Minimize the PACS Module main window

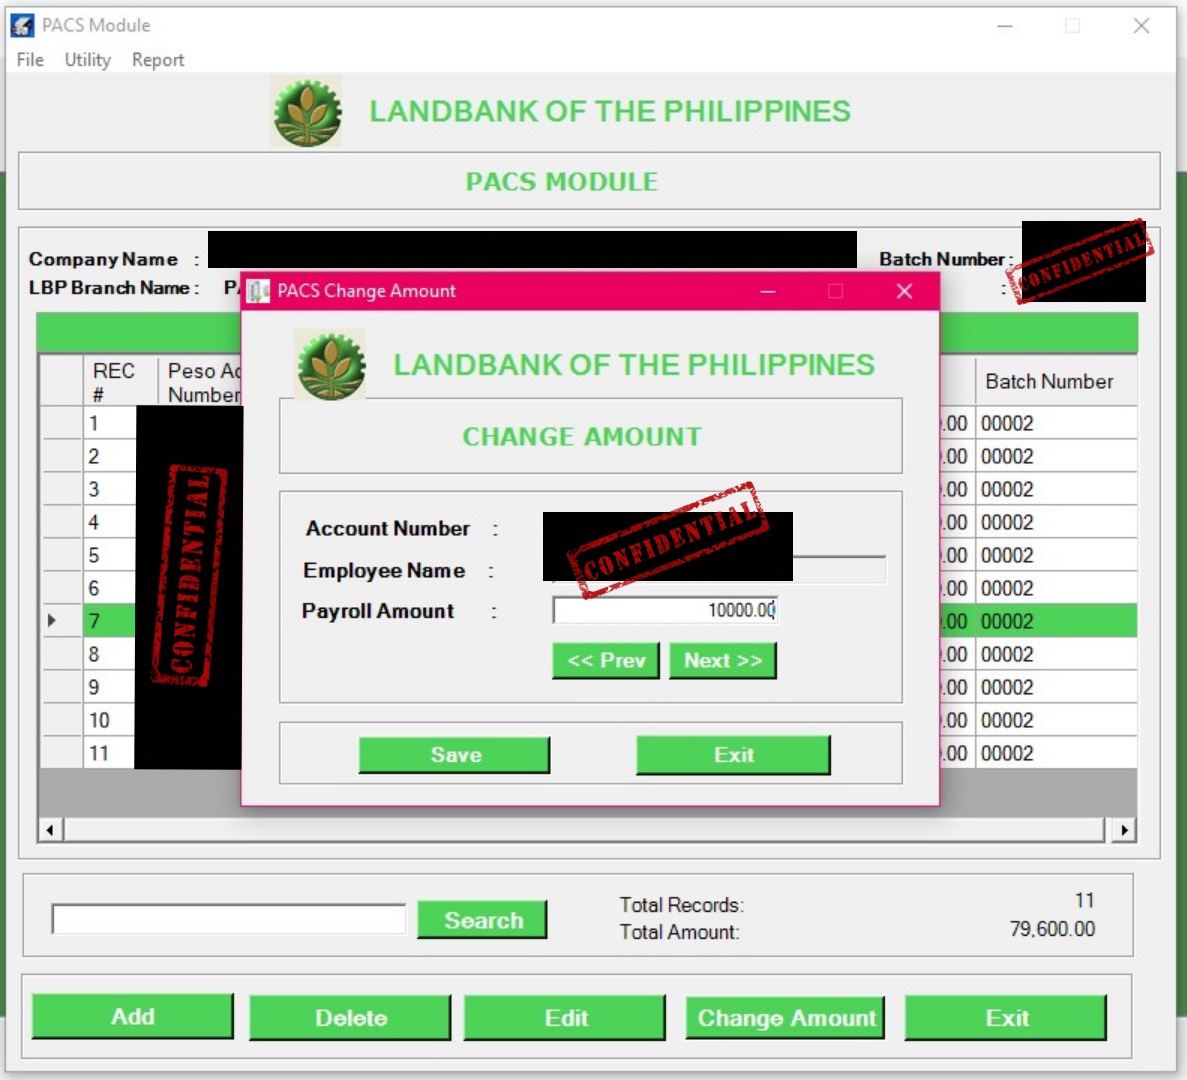click(1005, 26)
